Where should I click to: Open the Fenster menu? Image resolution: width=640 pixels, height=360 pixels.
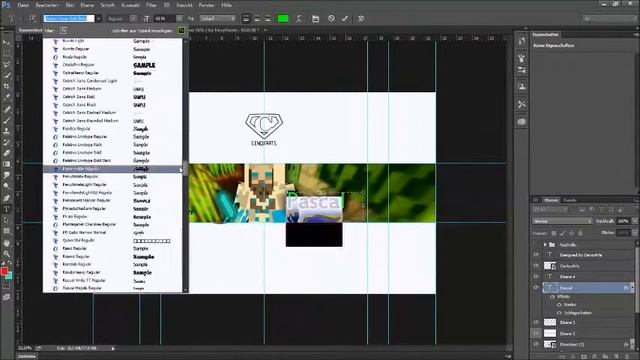[x=206, y=5]
